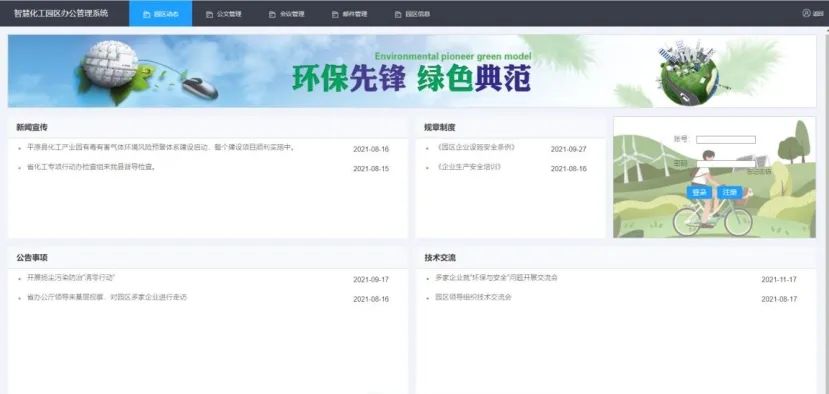The width and height of the screenshot is (829, 394).
Task: Click the 智慧化工园区办公管理系统 title
Action: click(x=61, y=13)
